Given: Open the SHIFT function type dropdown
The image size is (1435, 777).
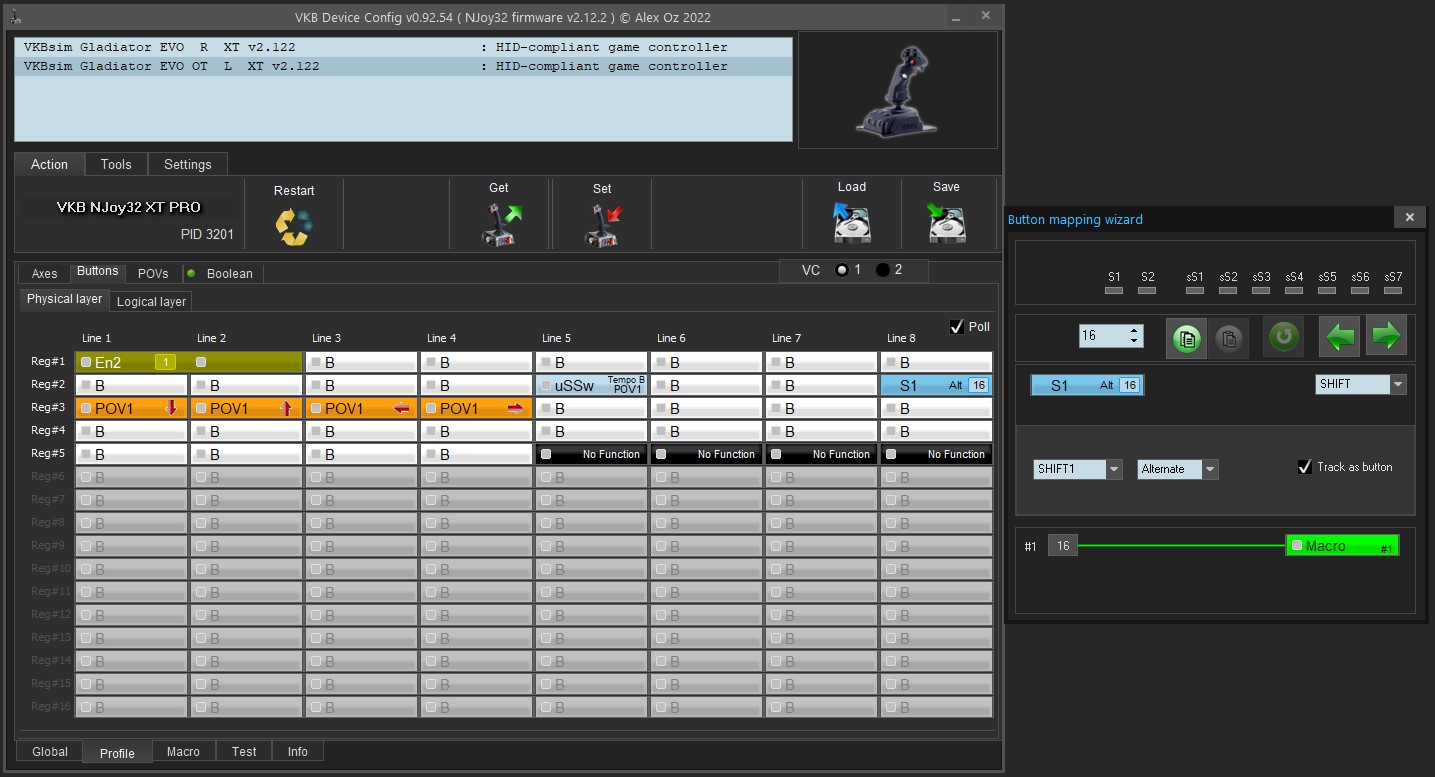Looking at the screenshot, I should [x=1398, y=384].
